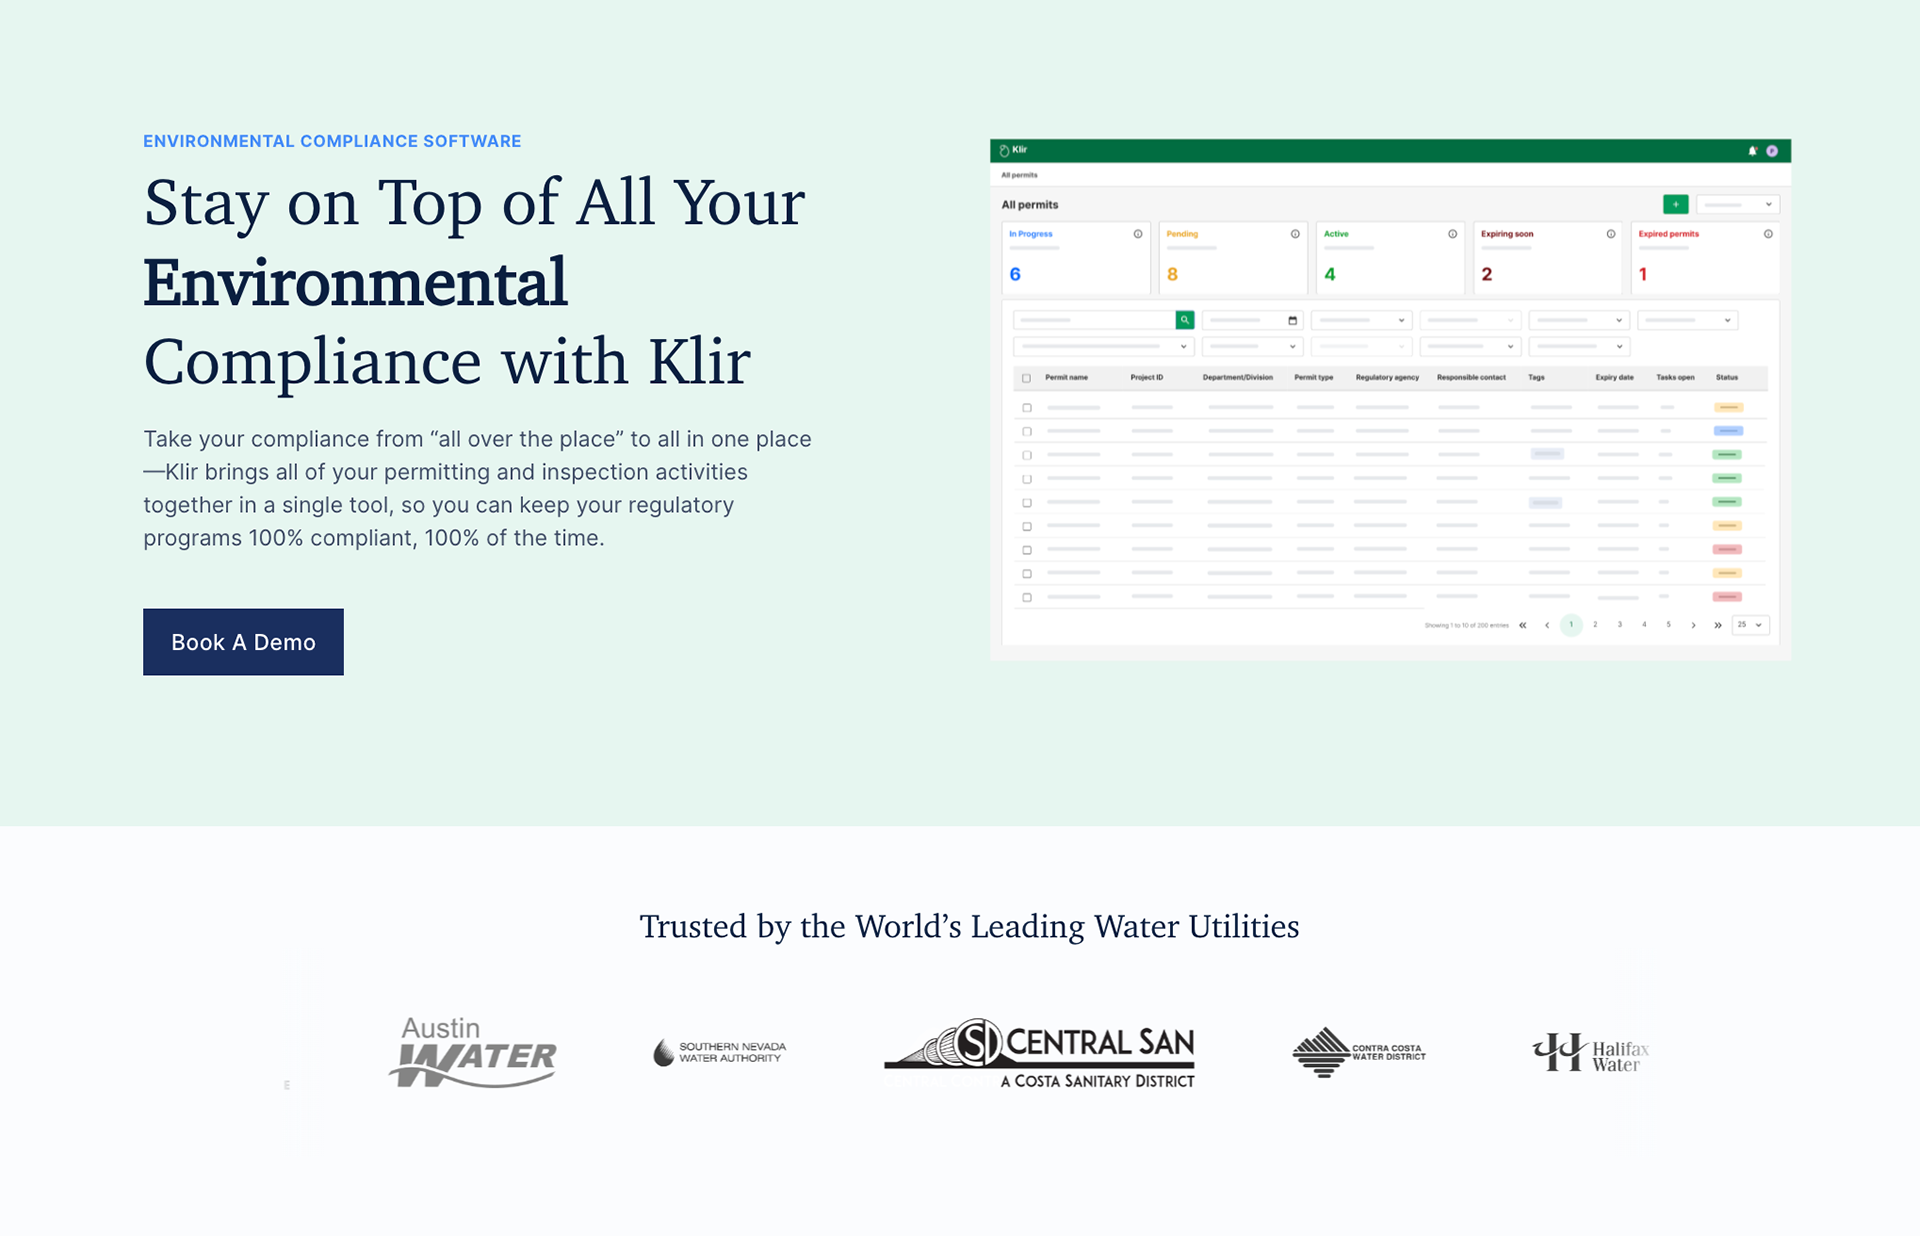
Task: Click the Klir logo in green header
Action: [1013, 150]
